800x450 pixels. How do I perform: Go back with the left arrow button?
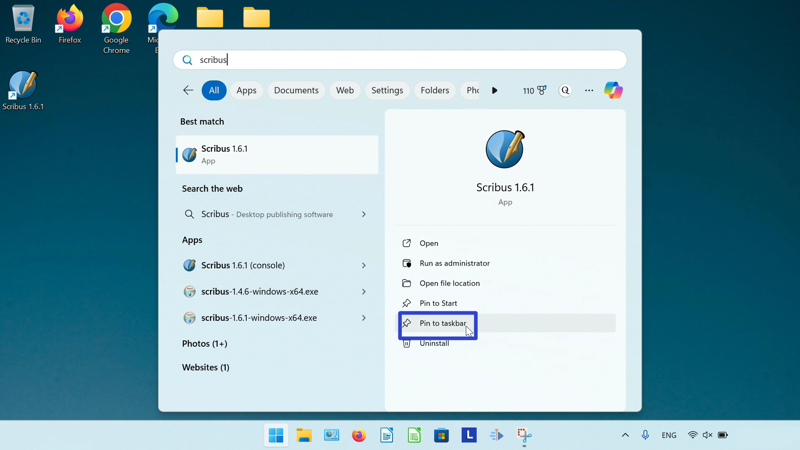click(188, 90)
